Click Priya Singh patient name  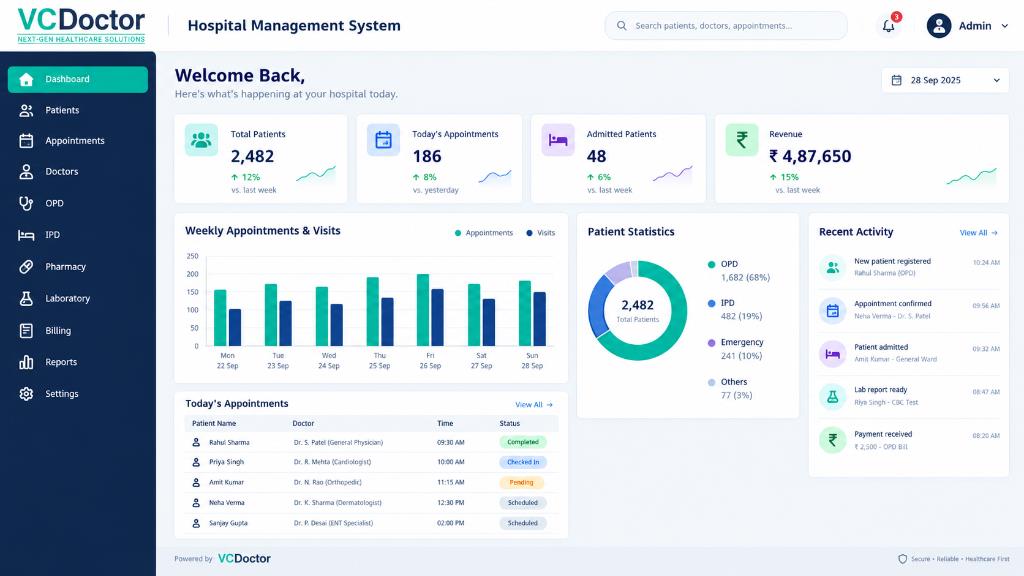[227, 462]
